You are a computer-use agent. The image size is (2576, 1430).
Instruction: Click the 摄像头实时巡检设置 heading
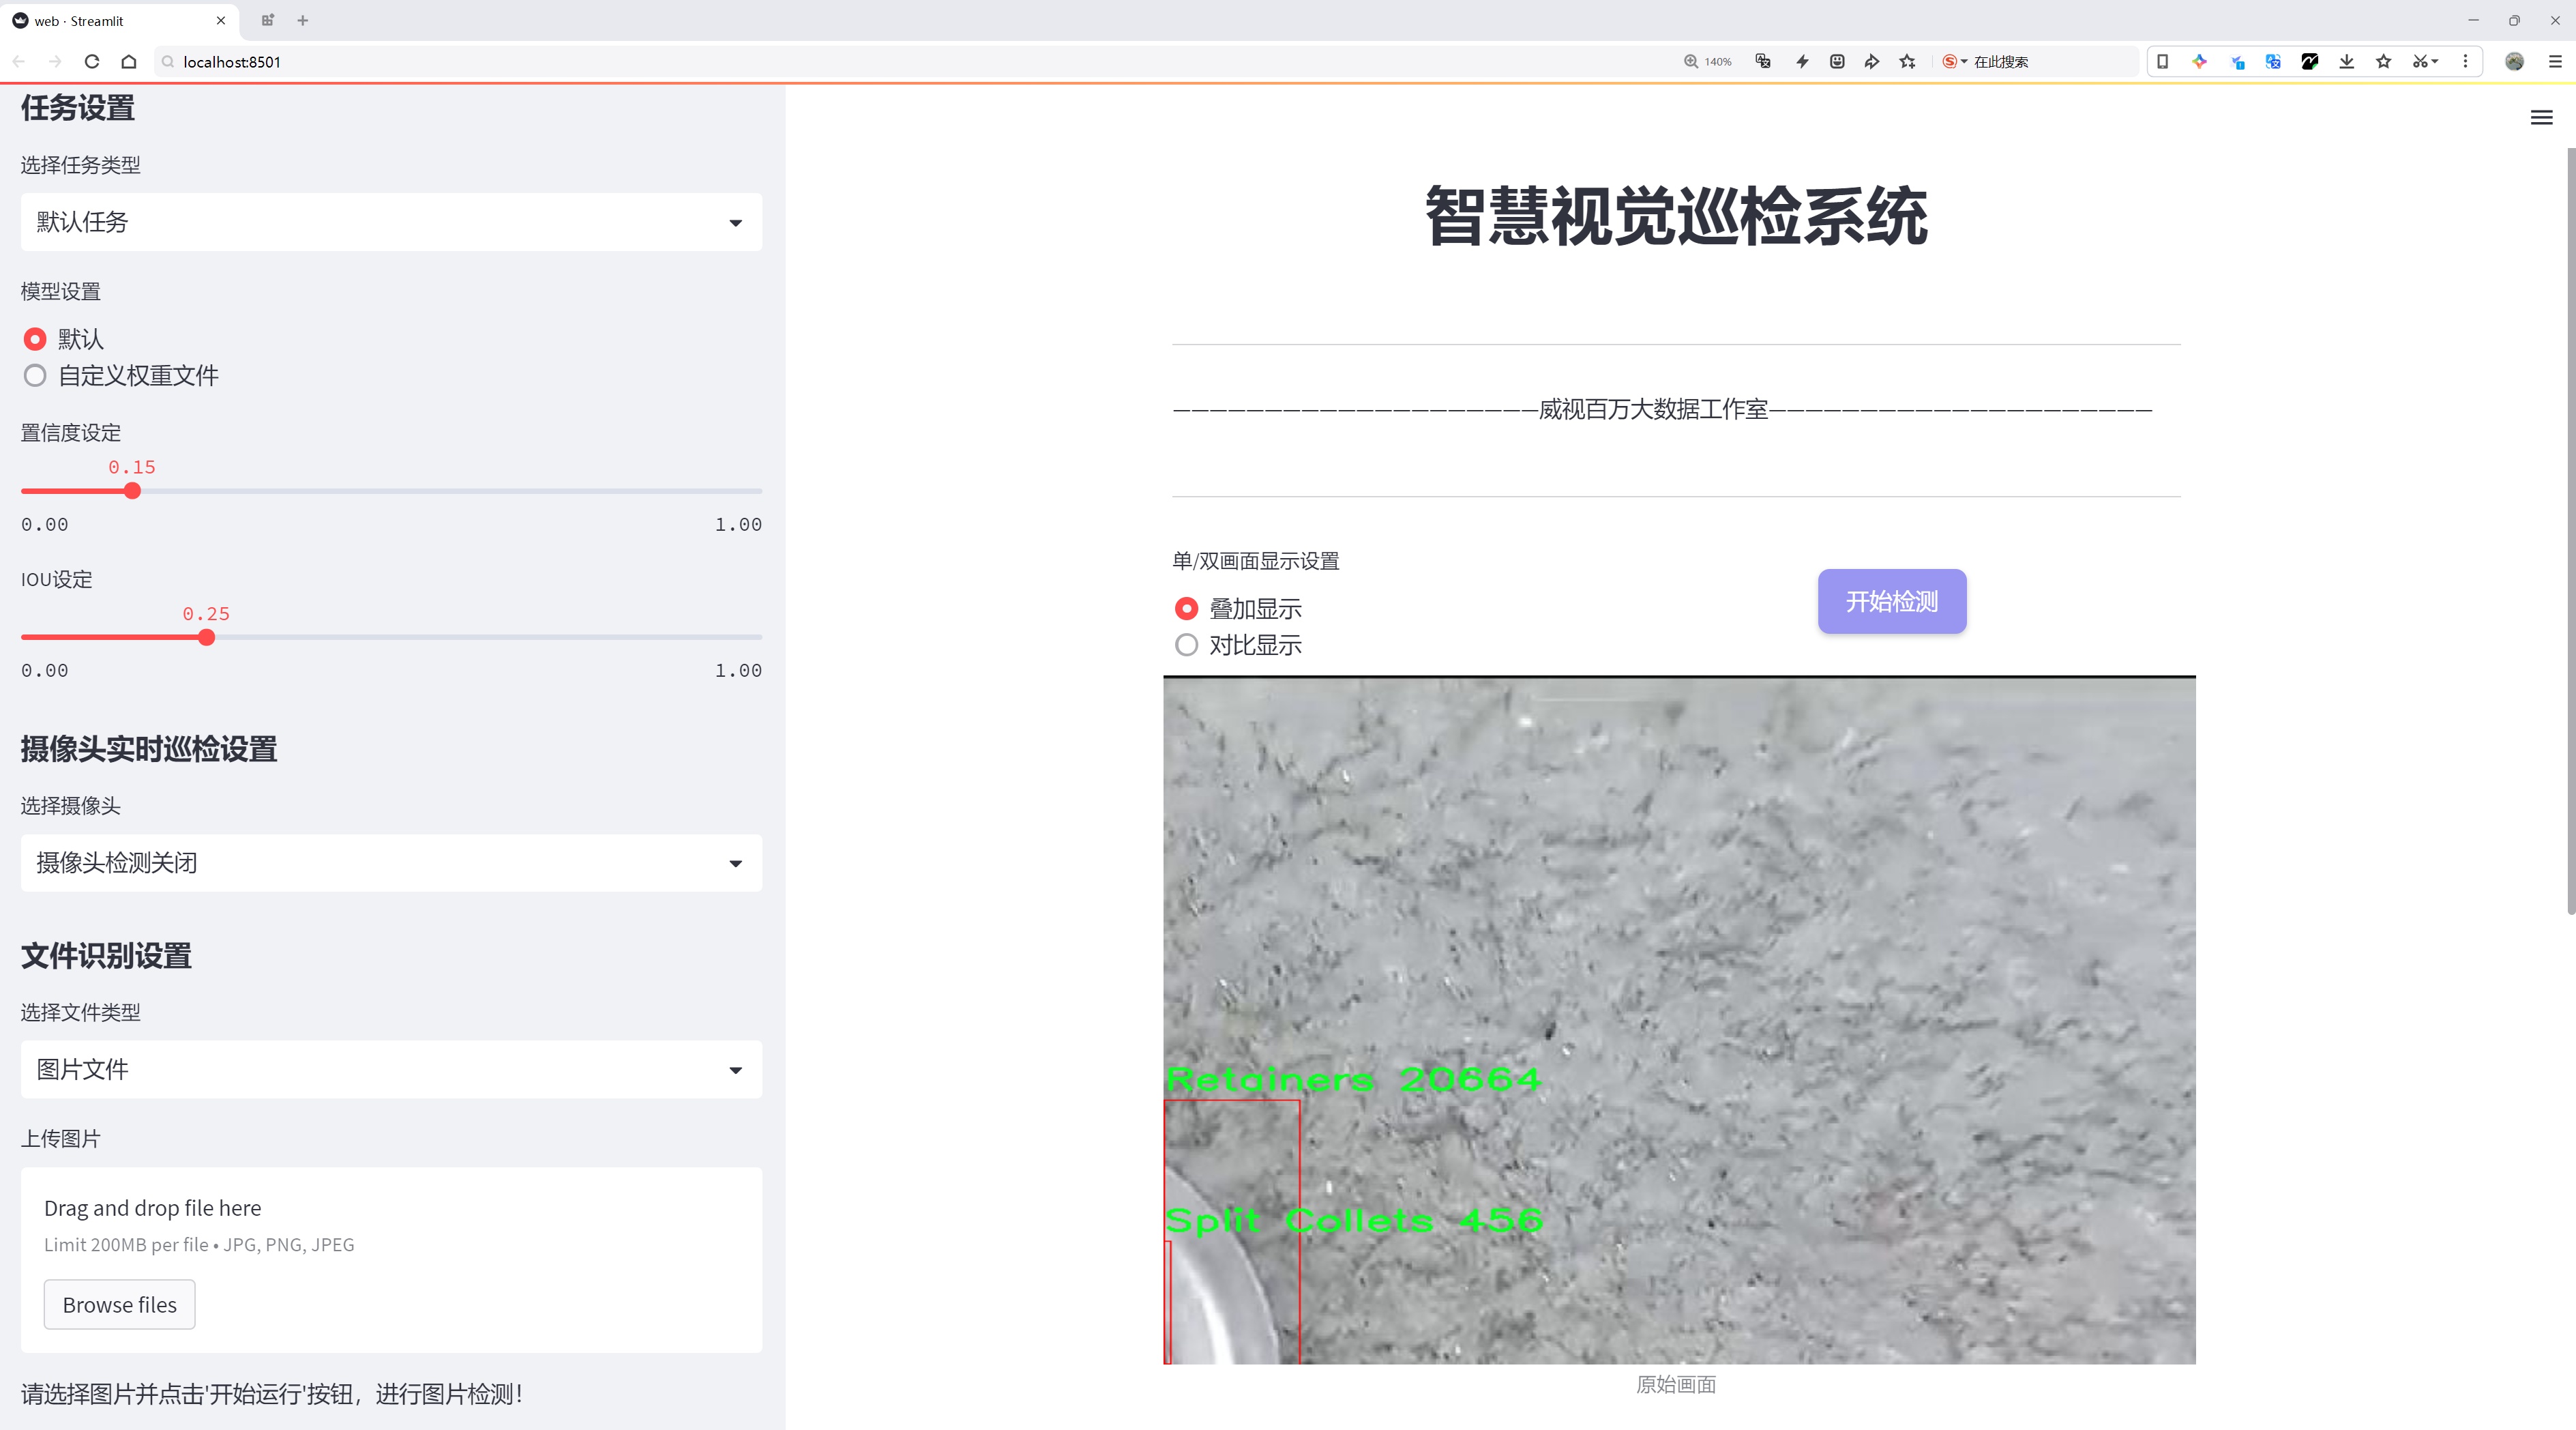pyautogui.click(x=149, y=749)
